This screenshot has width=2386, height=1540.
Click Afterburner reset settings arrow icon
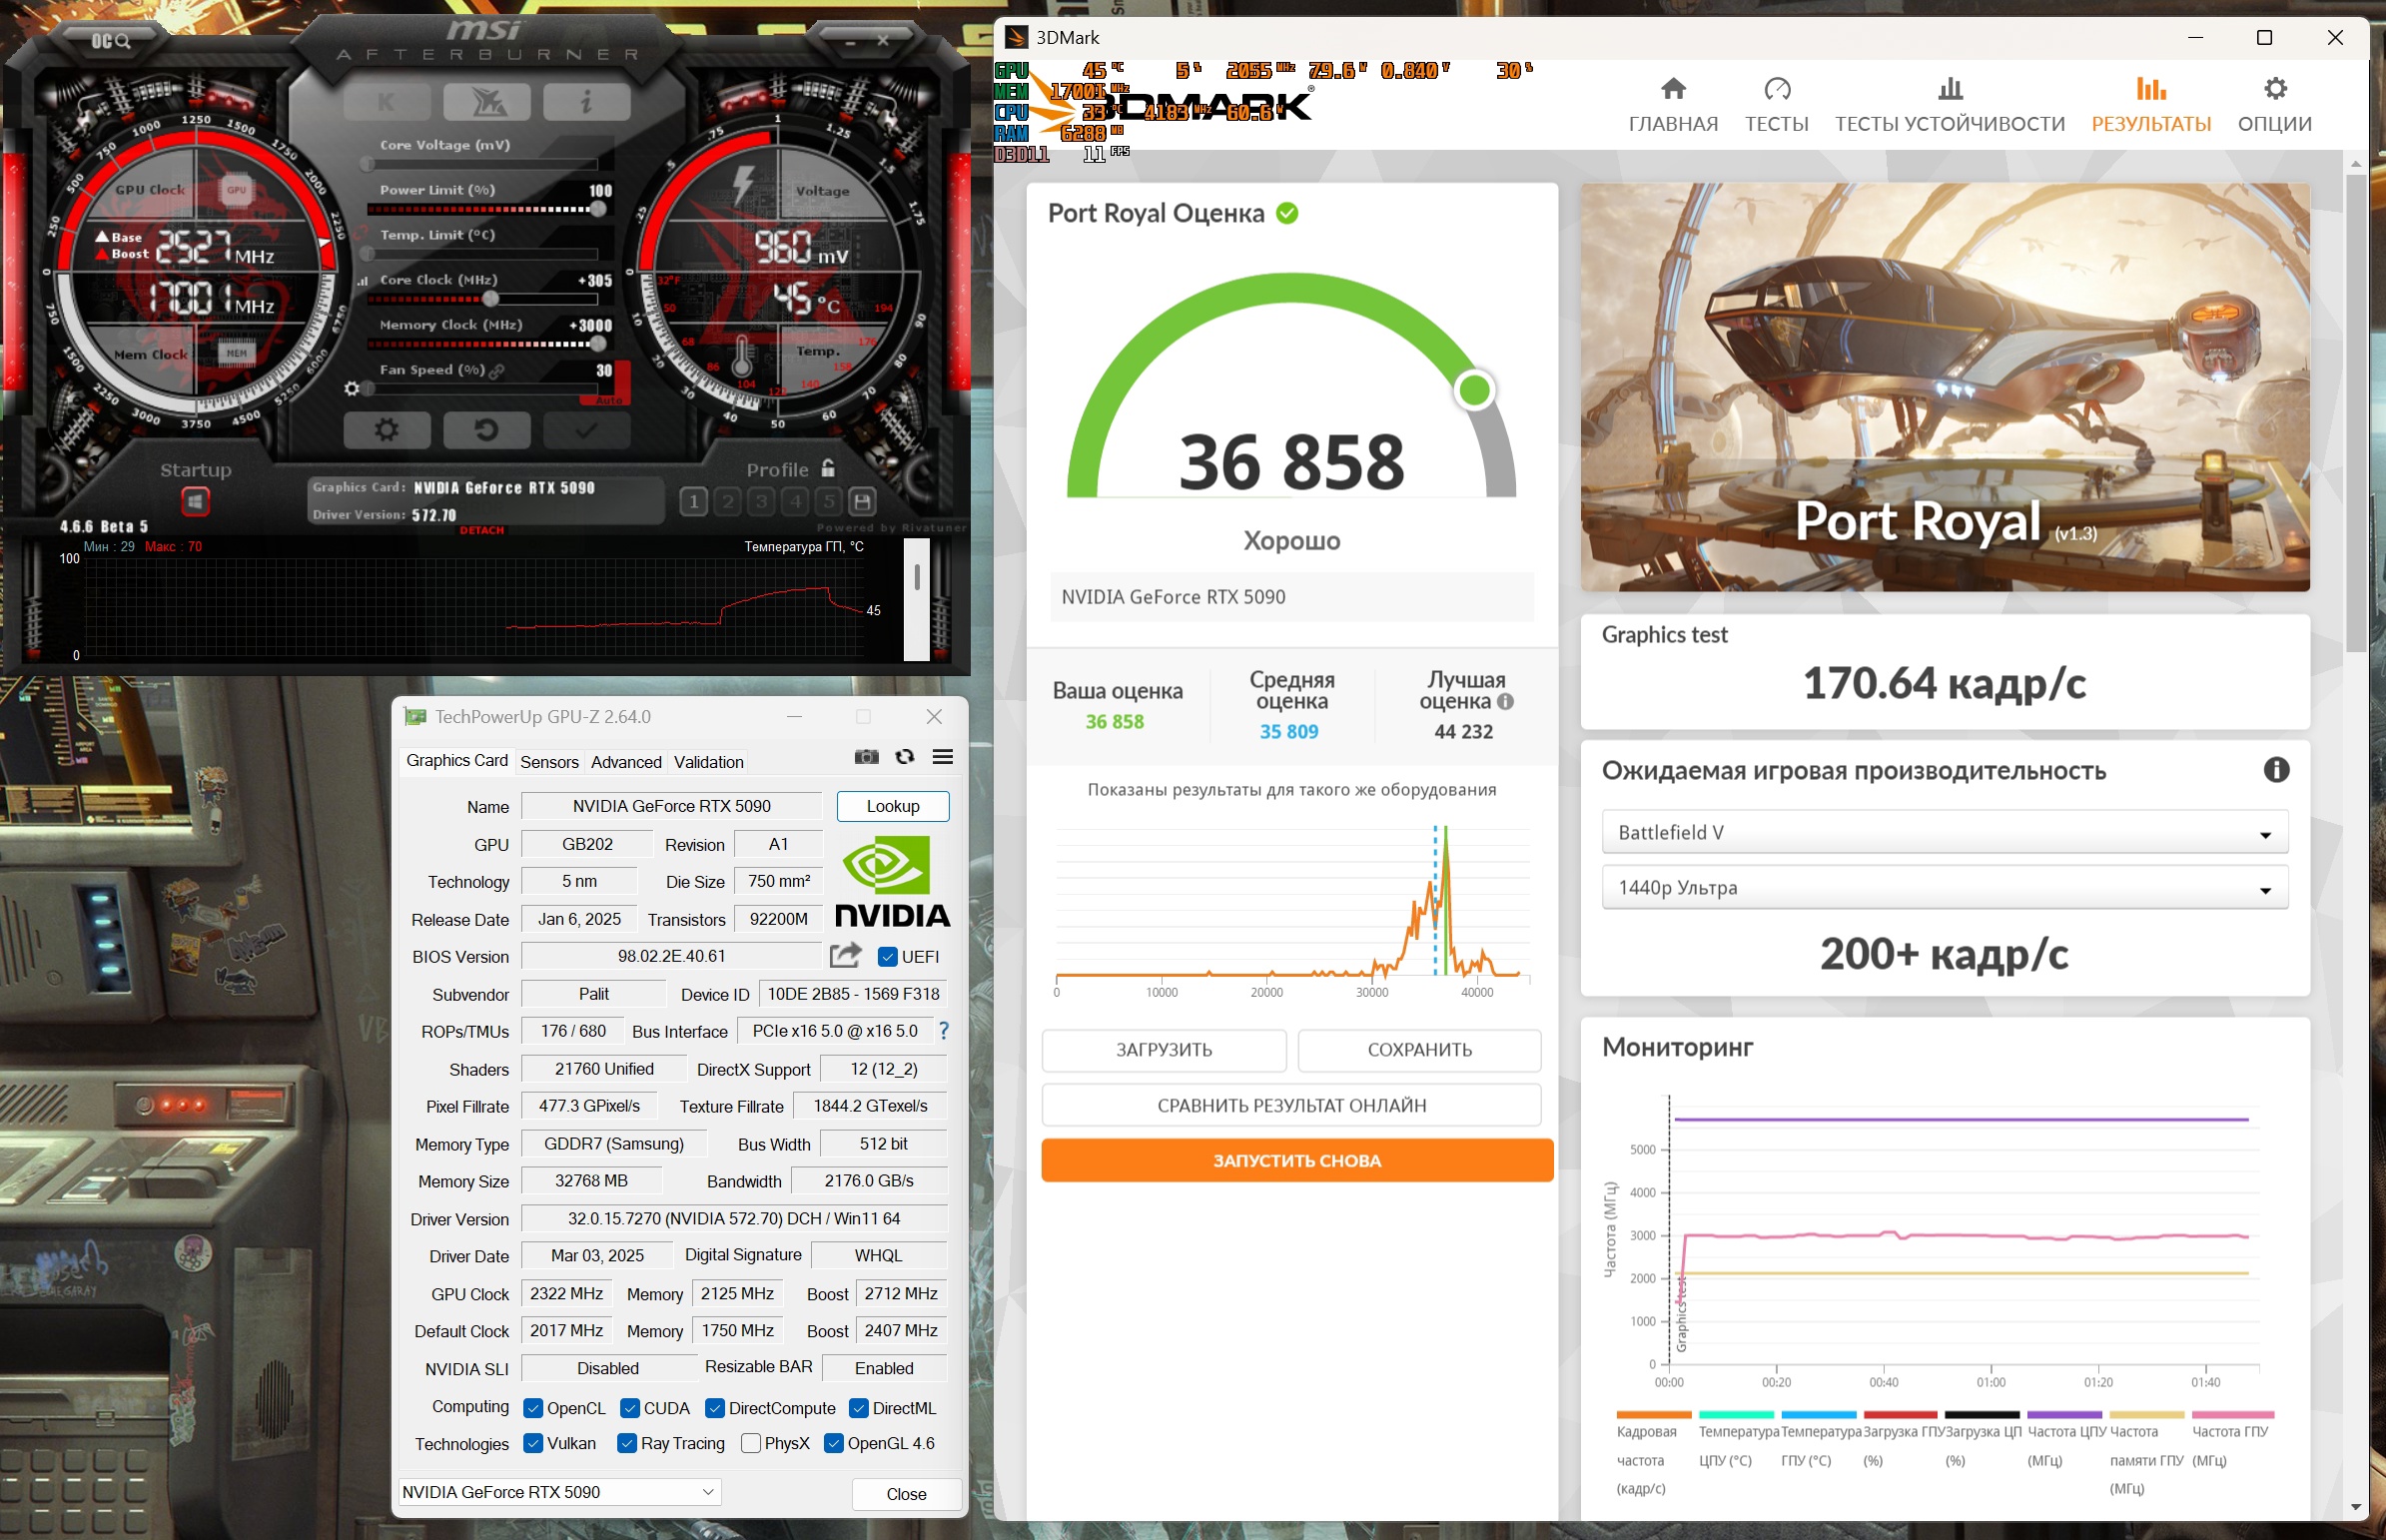pos(486,431)
